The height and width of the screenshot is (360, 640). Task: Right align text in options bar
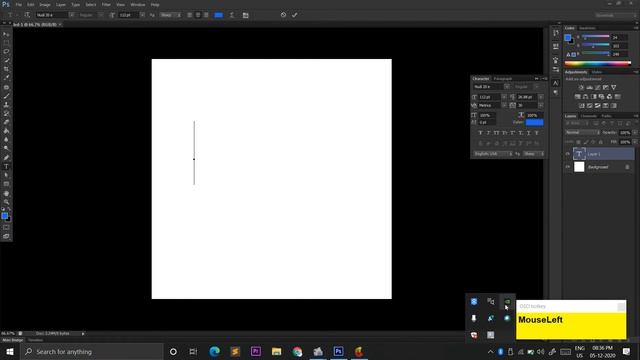(206, 15)
